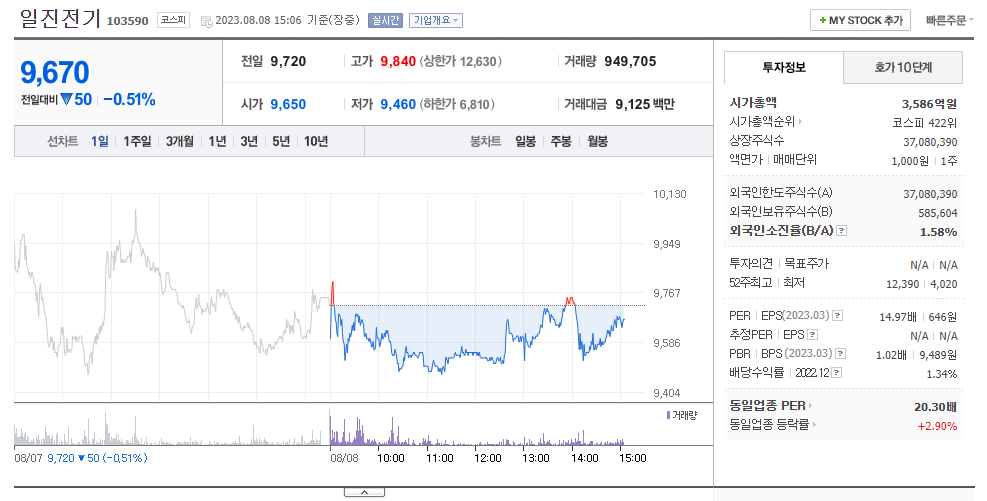The width and height of the screenshot is (987, 501).
Task: Click the 14:00 label on chart axis
Action: click(584, 458)
